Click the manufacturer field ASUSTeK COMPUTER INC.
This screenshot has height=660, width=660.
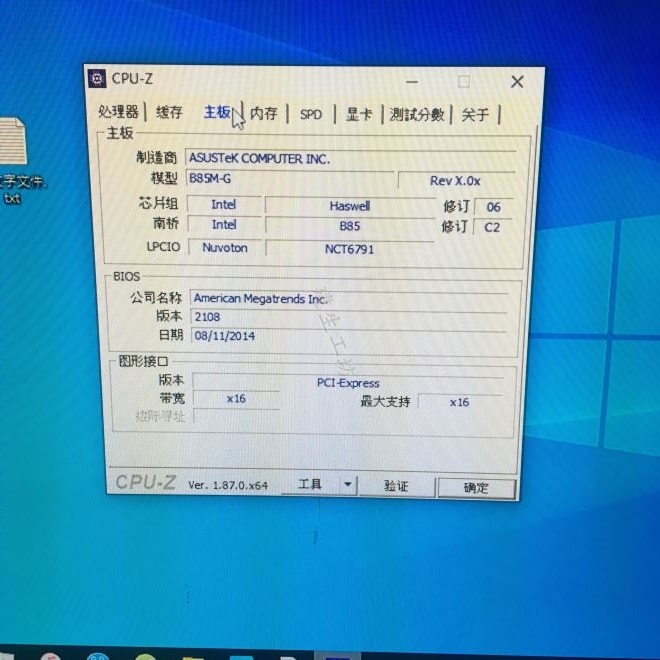[351, 158]
